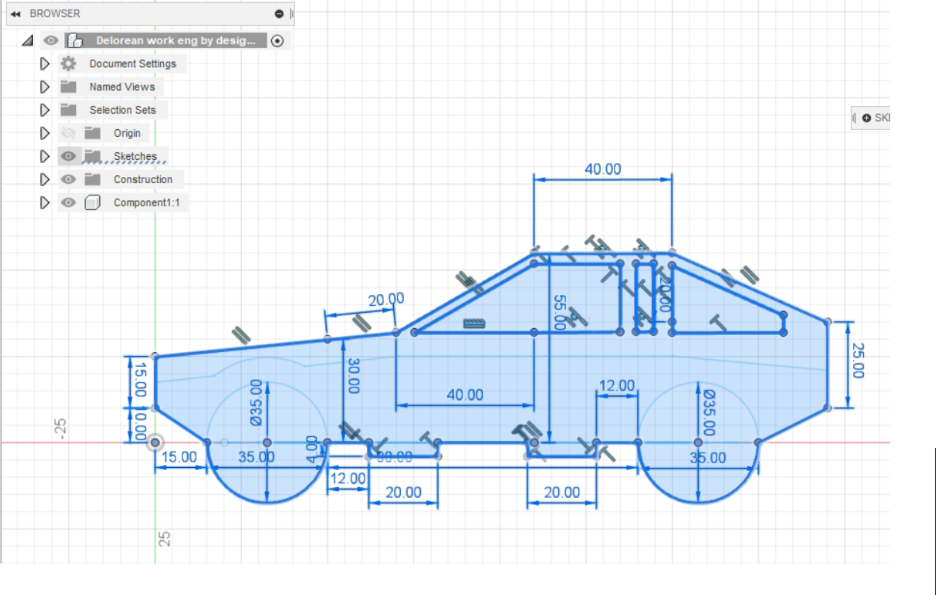Select the 25.00 dimension at the car's rear

pyautogui.click(x=858, y=360)
